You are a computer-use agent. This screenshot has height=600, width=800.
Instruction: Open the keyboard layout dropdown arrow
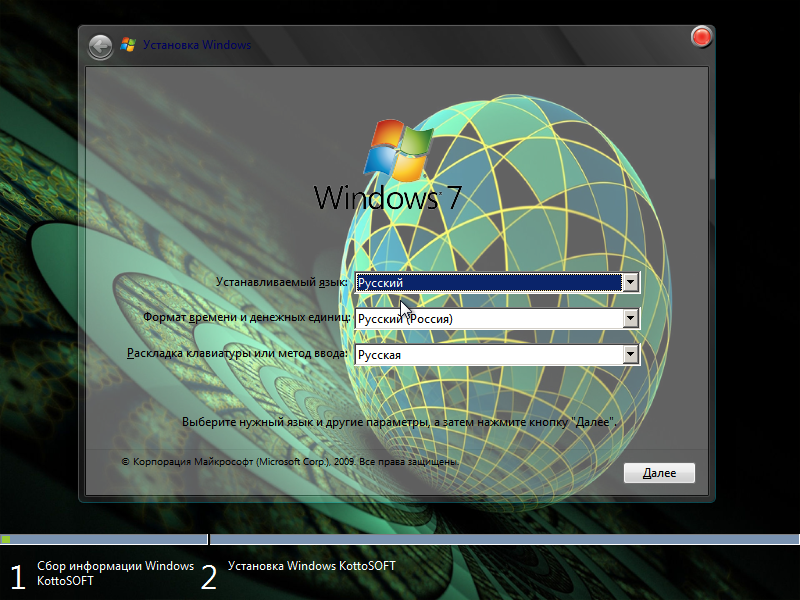click(x=631, y=354)
